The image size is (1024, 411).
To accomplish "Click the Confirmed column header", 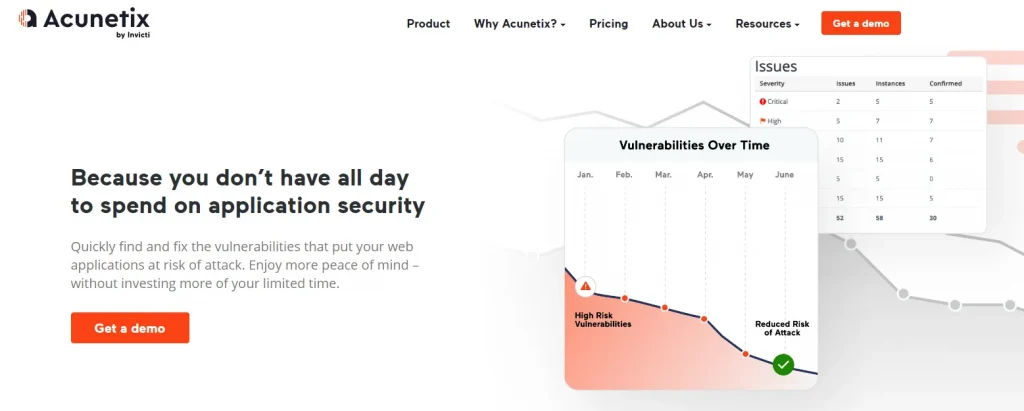I will (x=946, y=84).
